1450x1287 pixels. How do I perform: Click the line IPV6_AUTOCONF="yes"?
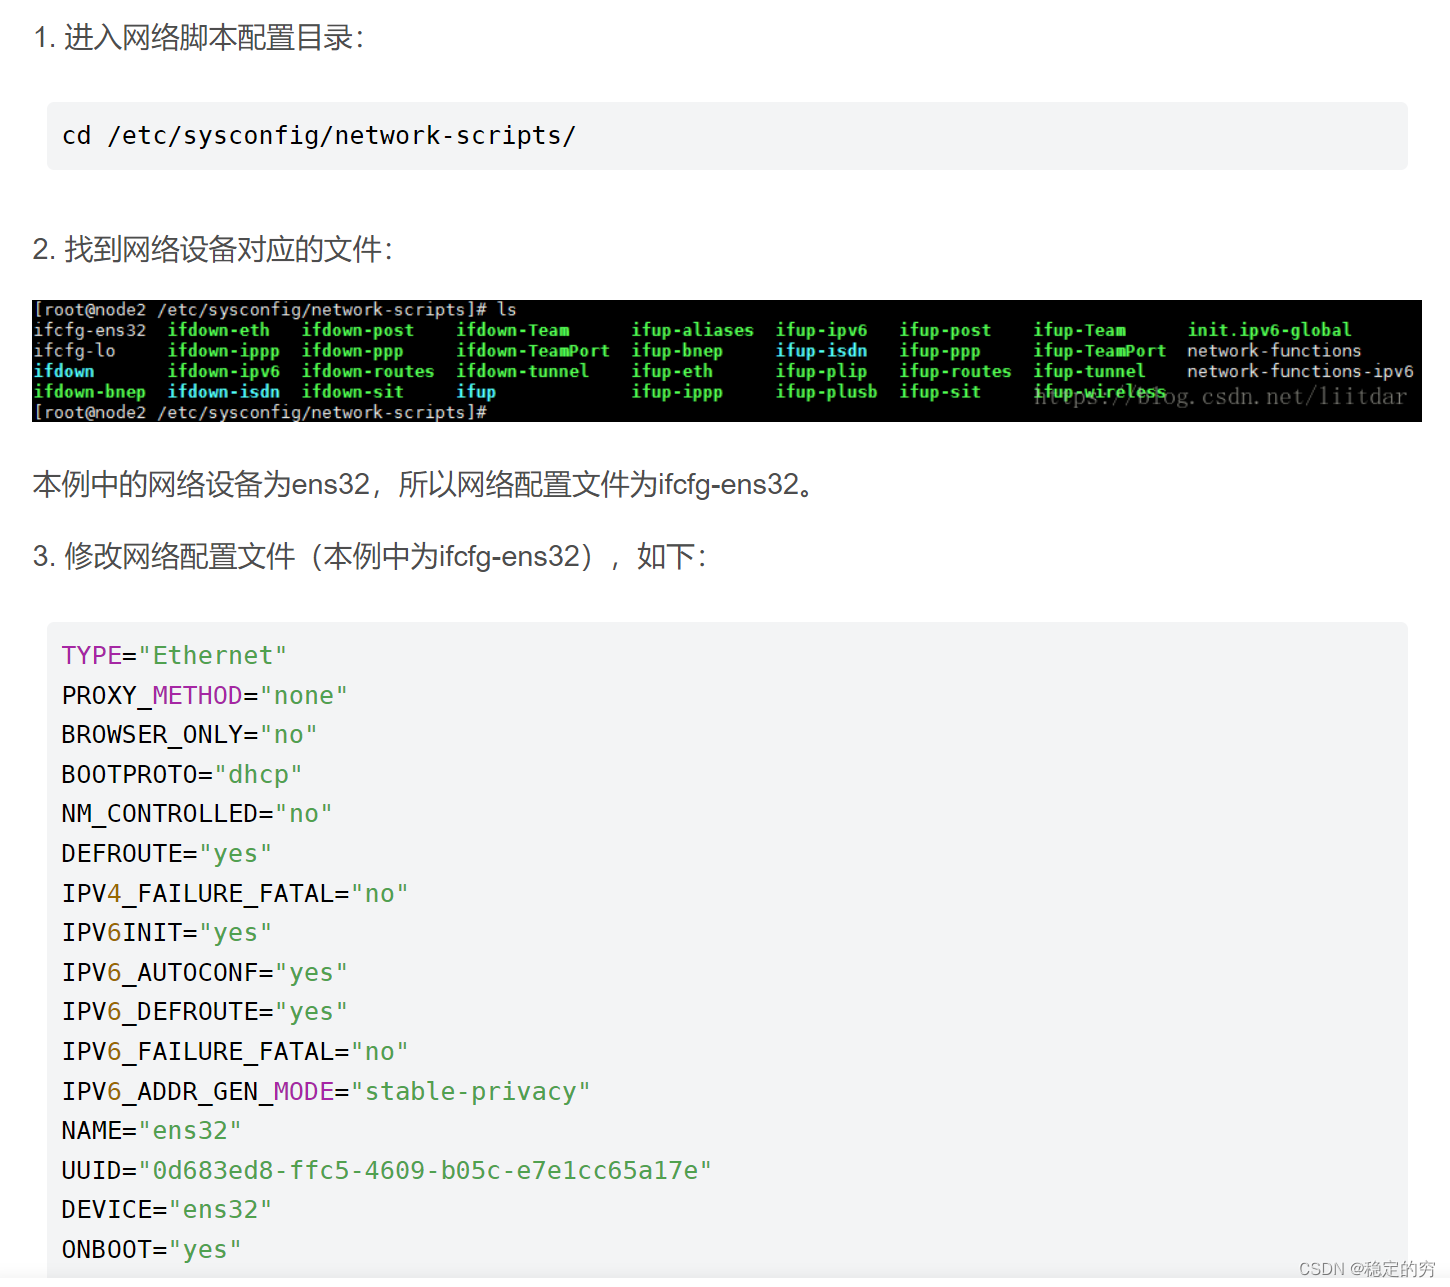[204, 973]
